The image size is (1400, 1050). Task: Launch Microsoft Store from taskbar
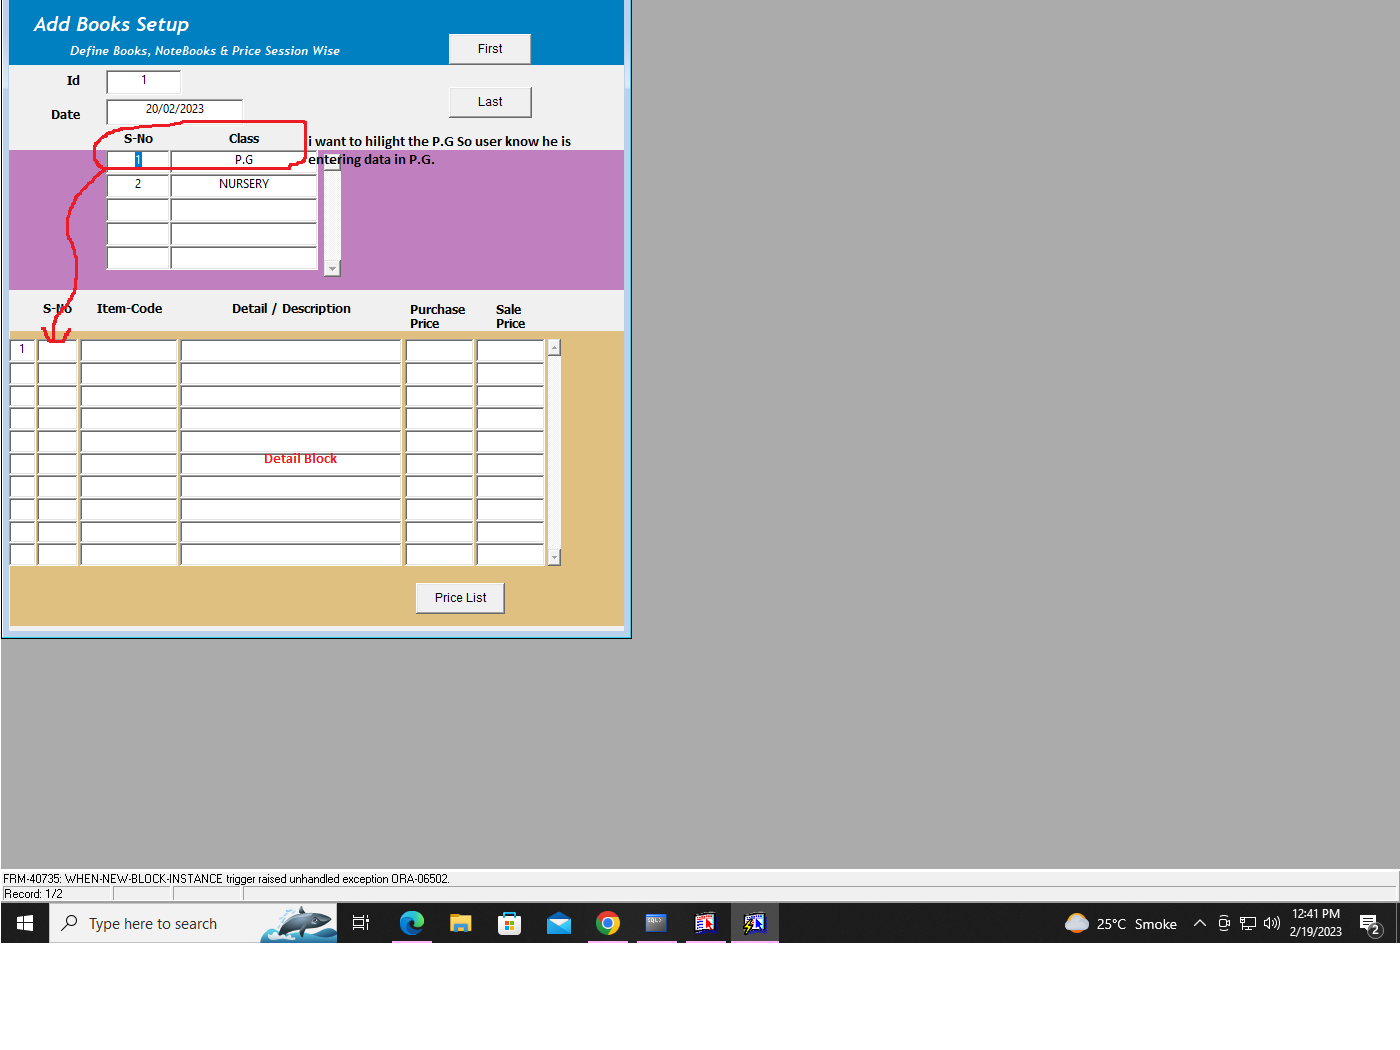point(509,923)
